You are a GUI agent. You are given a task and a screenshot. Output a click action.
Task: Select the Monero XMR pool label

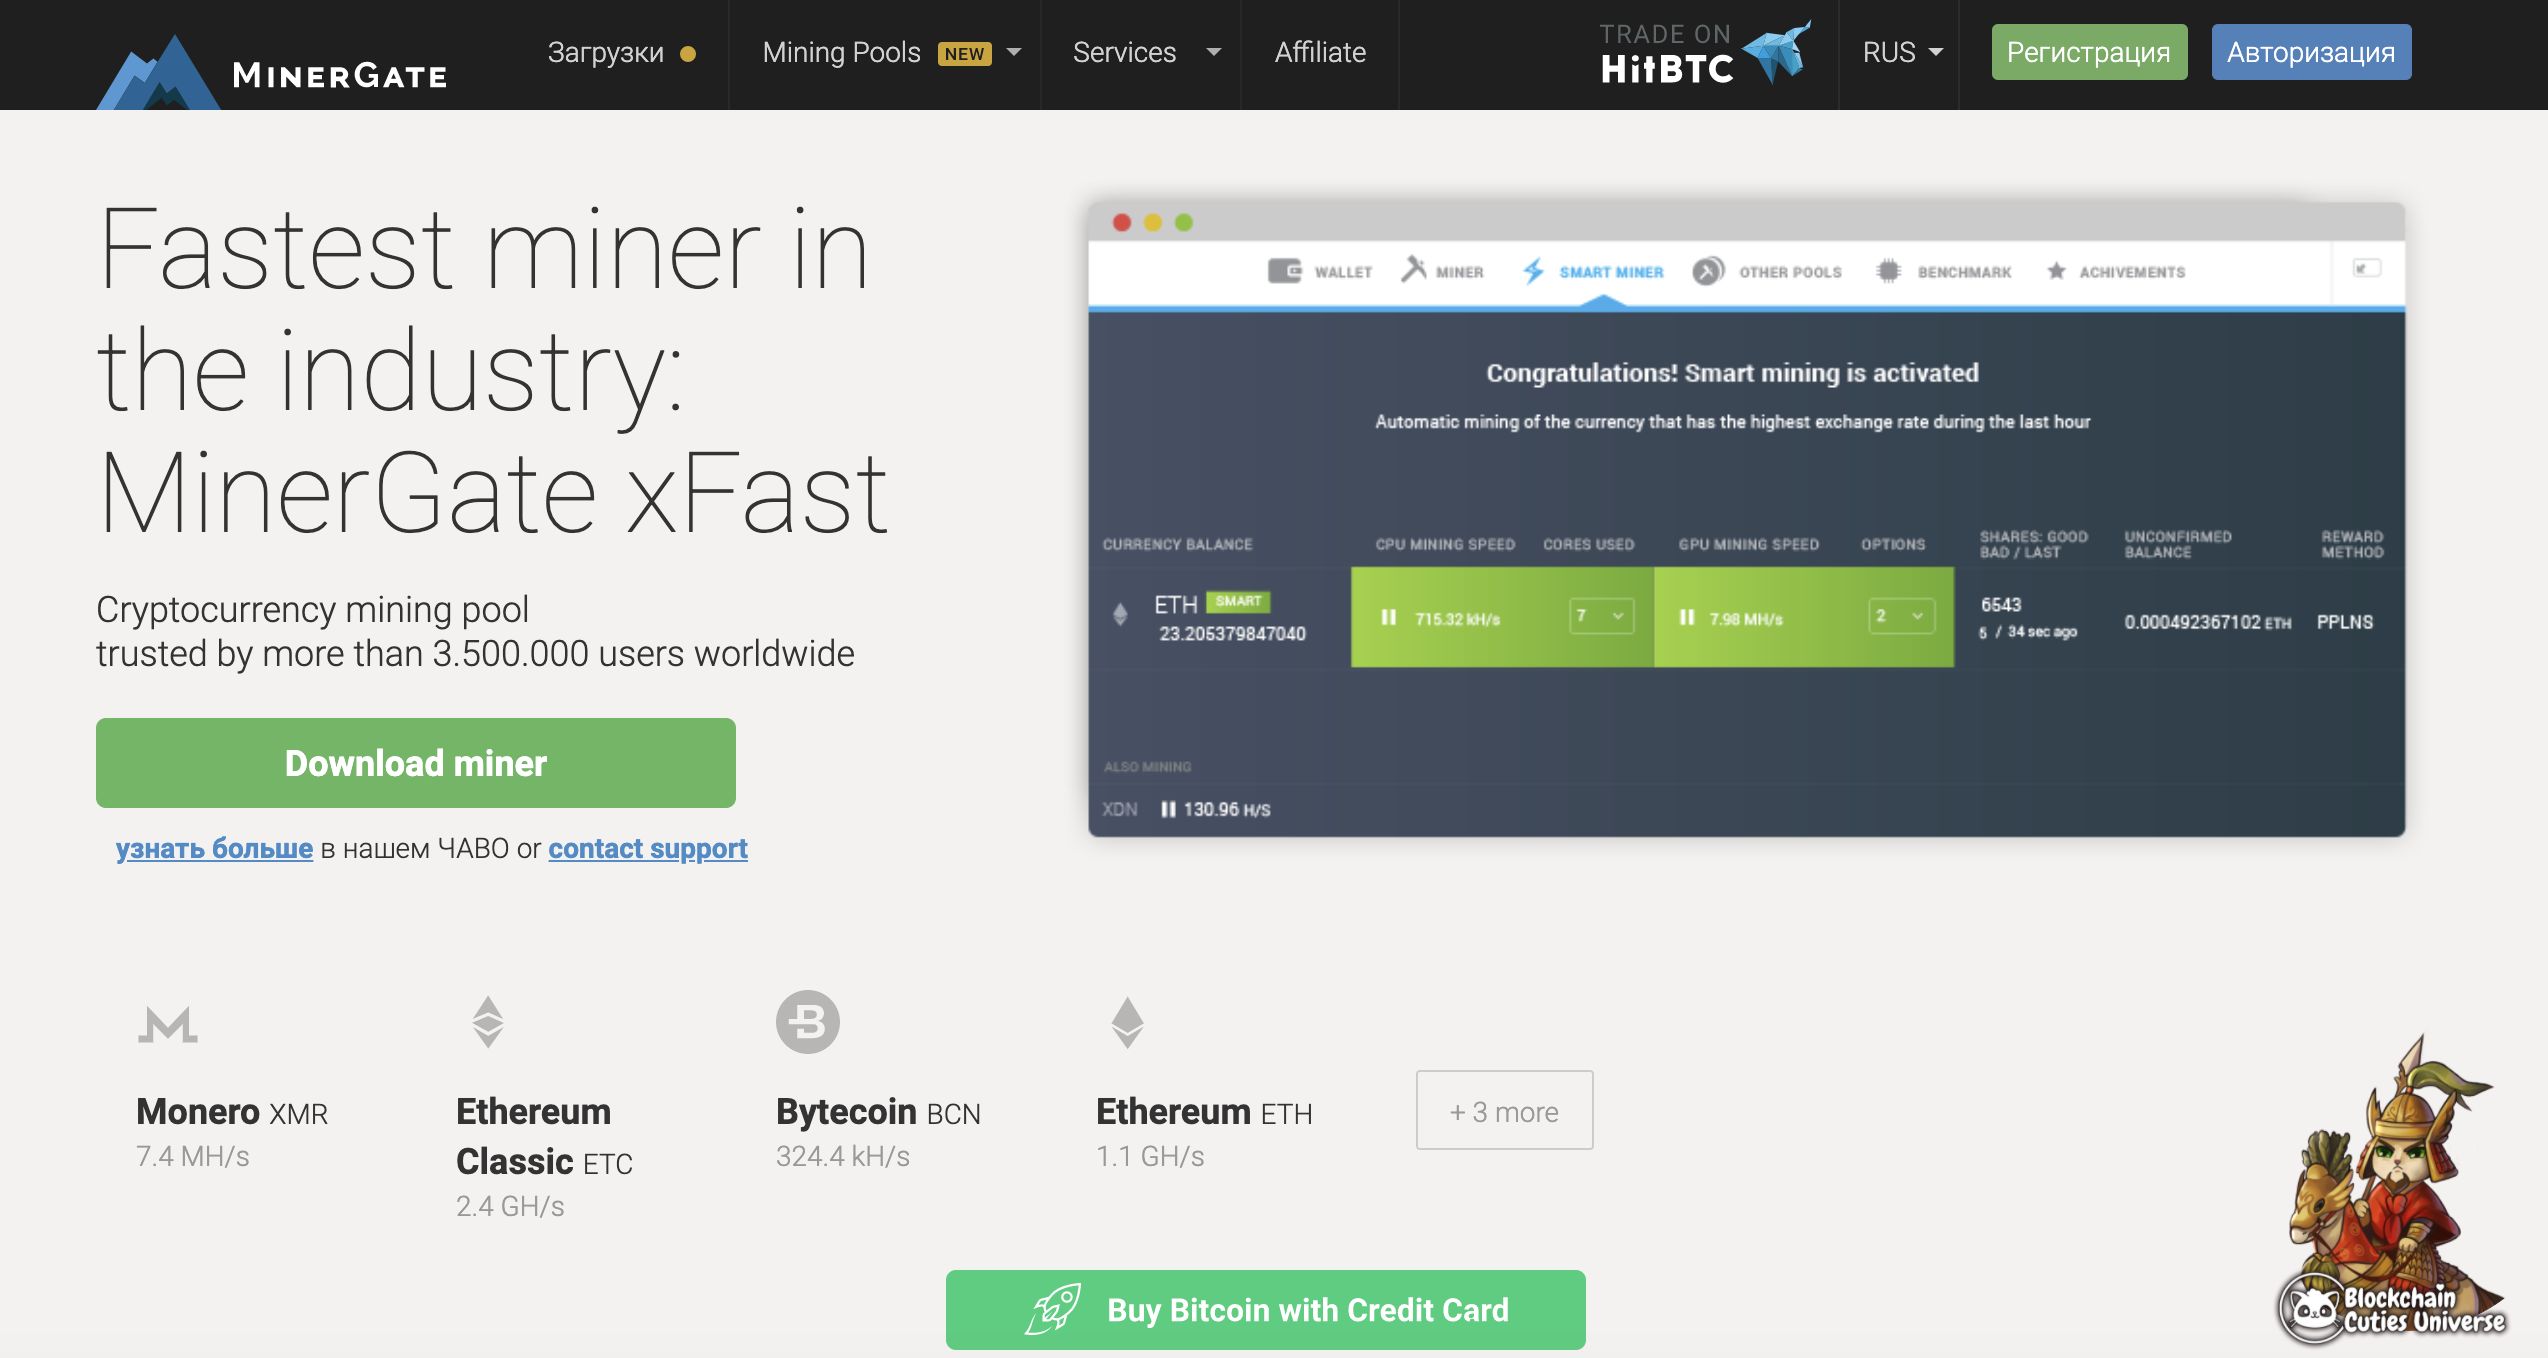(x=232, y=1112)
